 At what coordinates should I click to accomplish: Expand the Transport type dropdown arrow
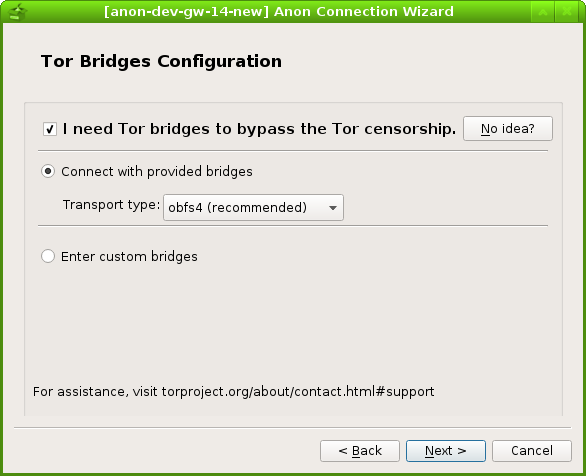pos(333,208)
